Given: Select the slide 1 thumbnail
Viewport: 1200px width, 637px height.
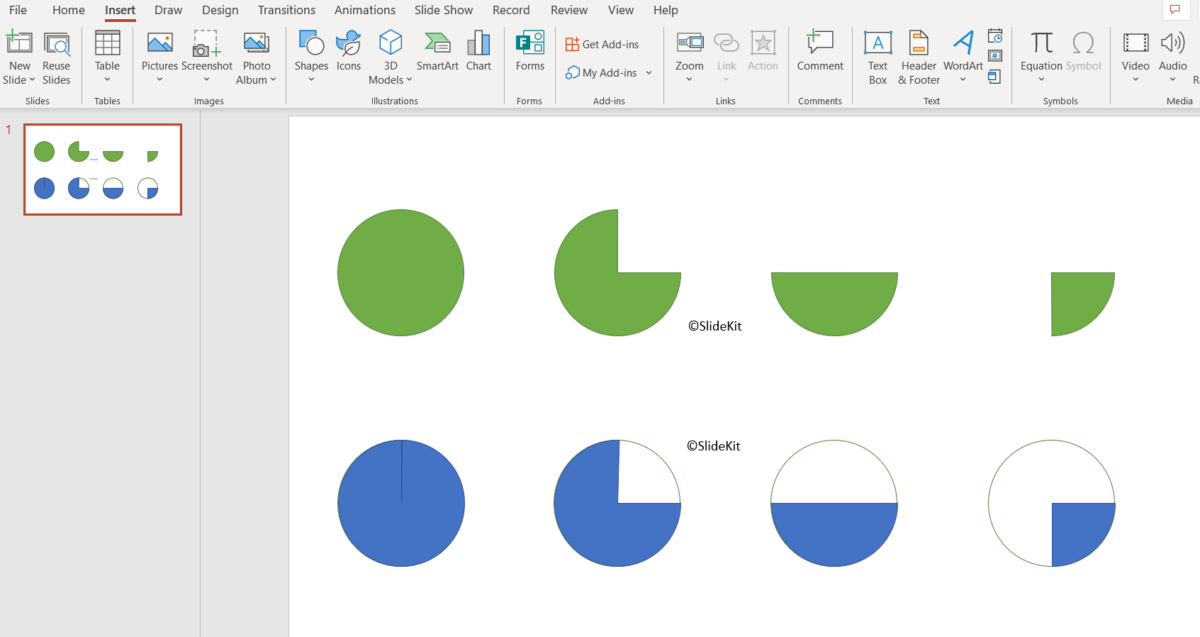Looking at the screenshot, I should 102,169.
